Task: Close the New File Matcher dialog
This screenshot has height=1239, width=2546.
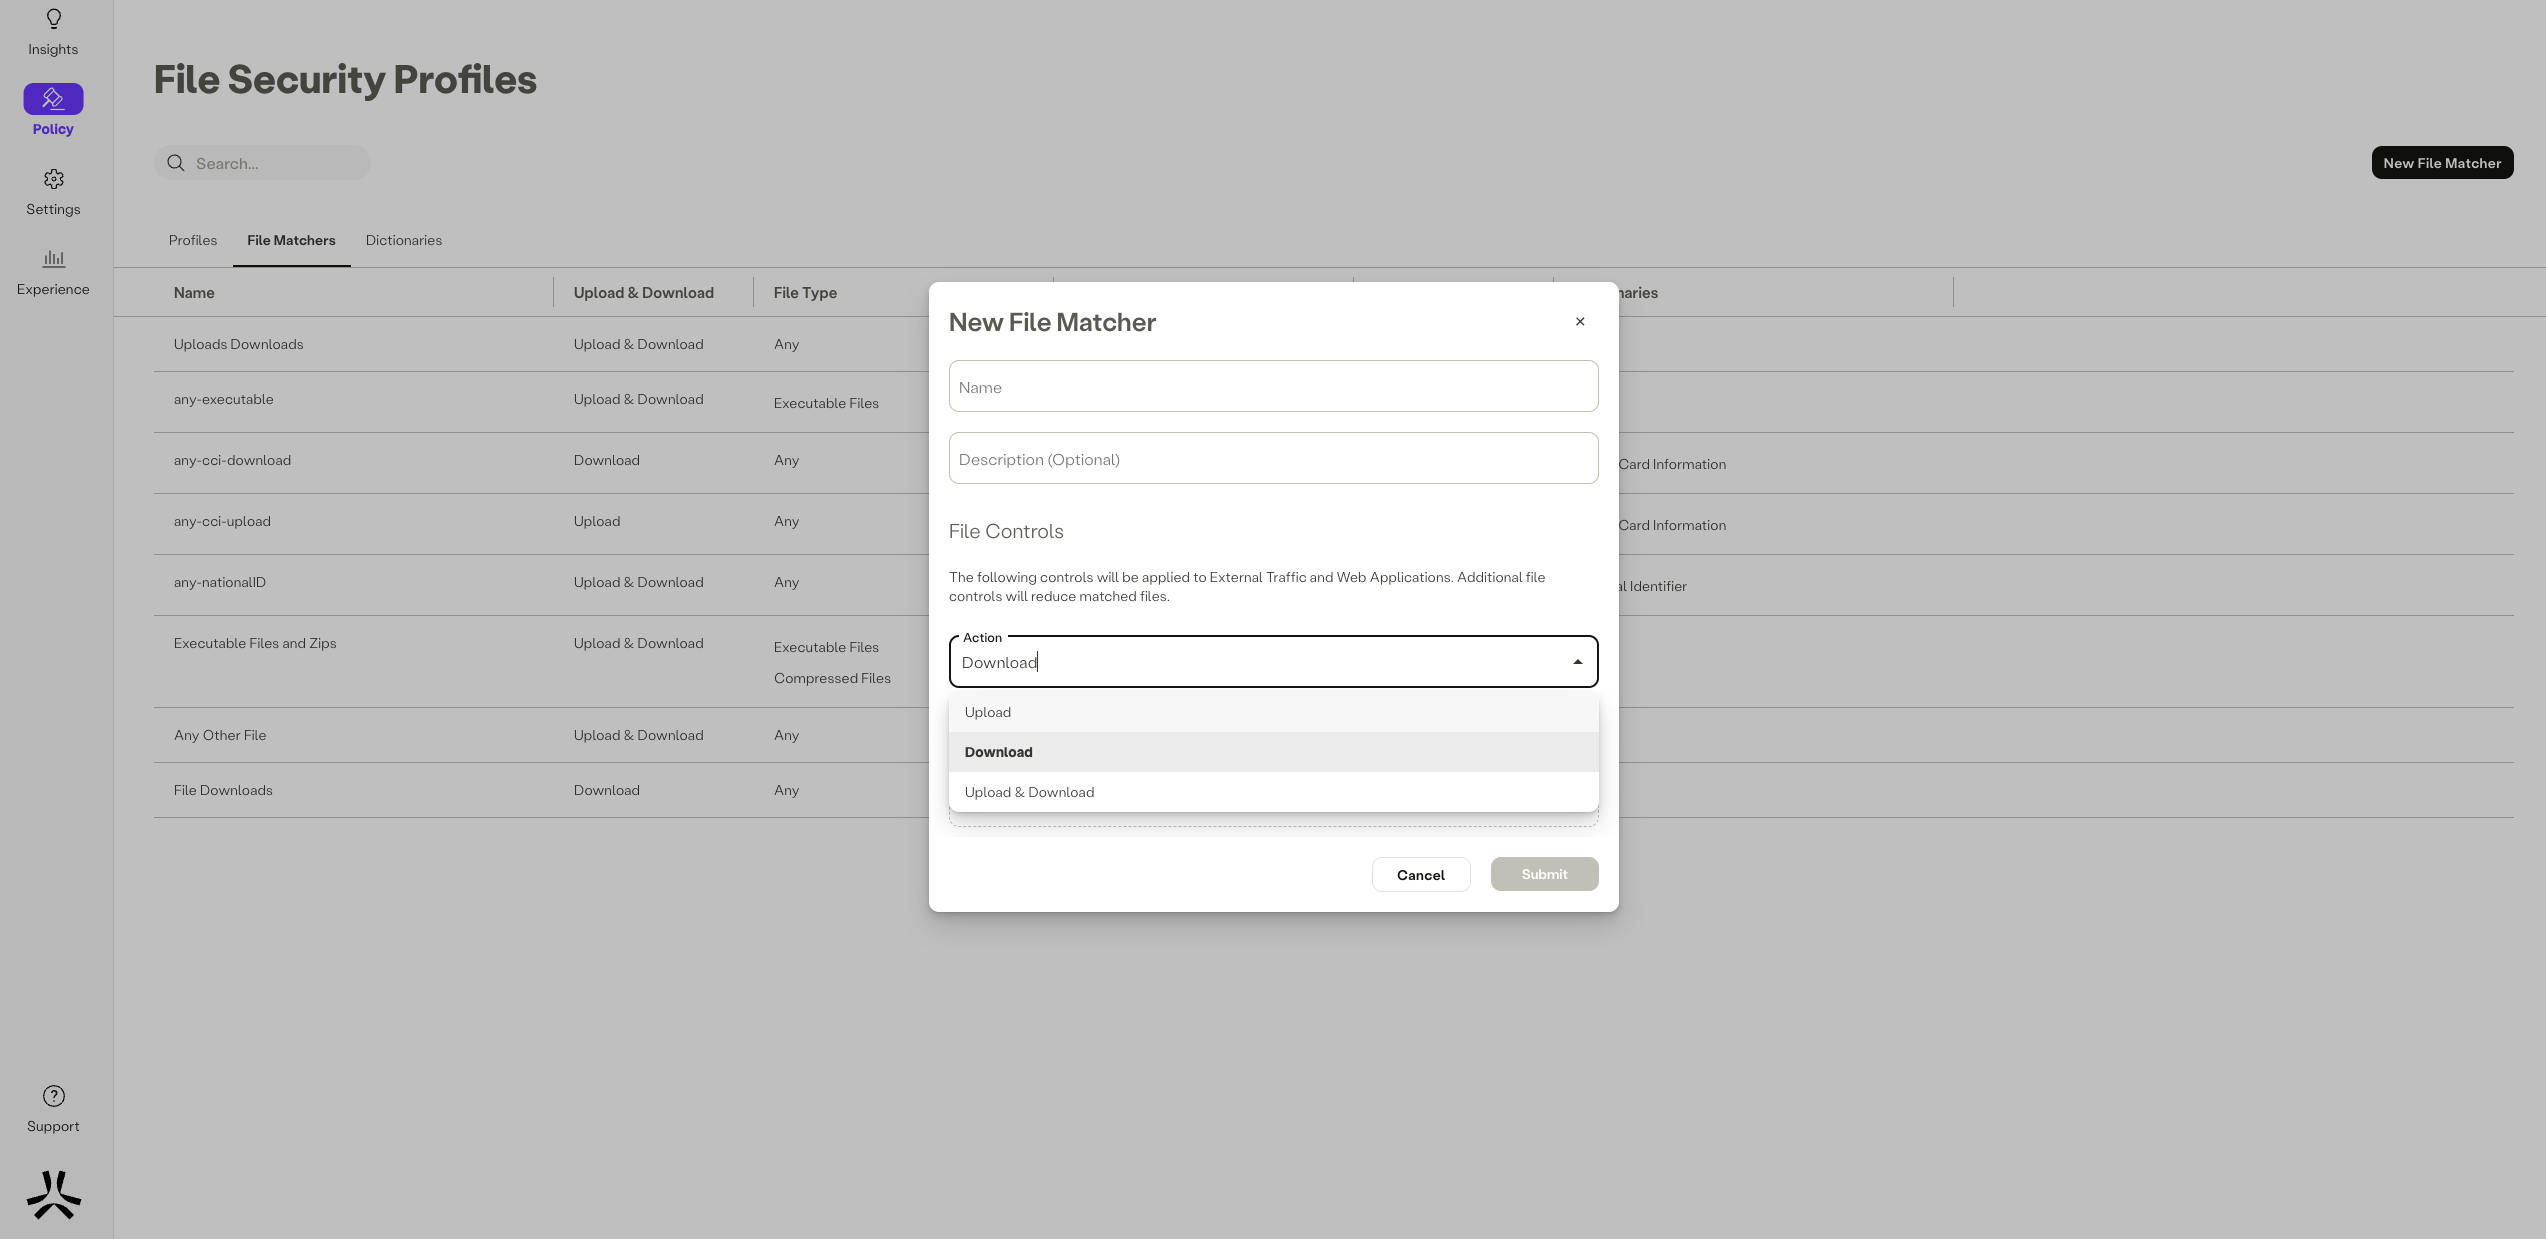Action: [x=1580, y=322]
